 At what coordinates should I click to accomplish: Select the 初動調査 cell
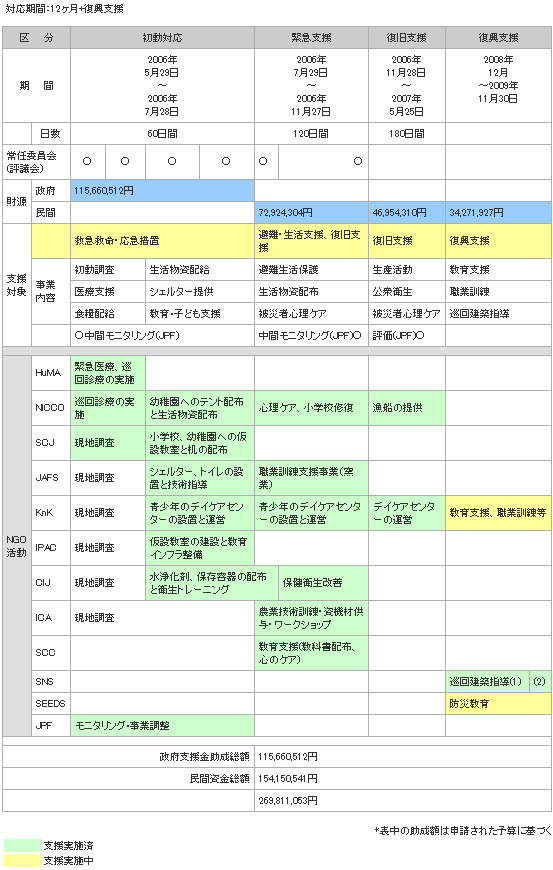coord(108,270)
